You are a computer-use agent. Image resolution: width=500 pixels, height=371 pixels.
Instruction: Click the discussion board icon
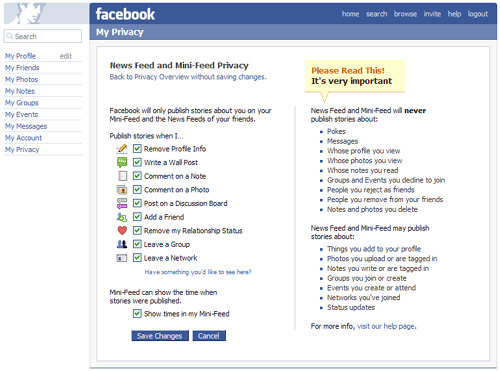pos(122,203)
